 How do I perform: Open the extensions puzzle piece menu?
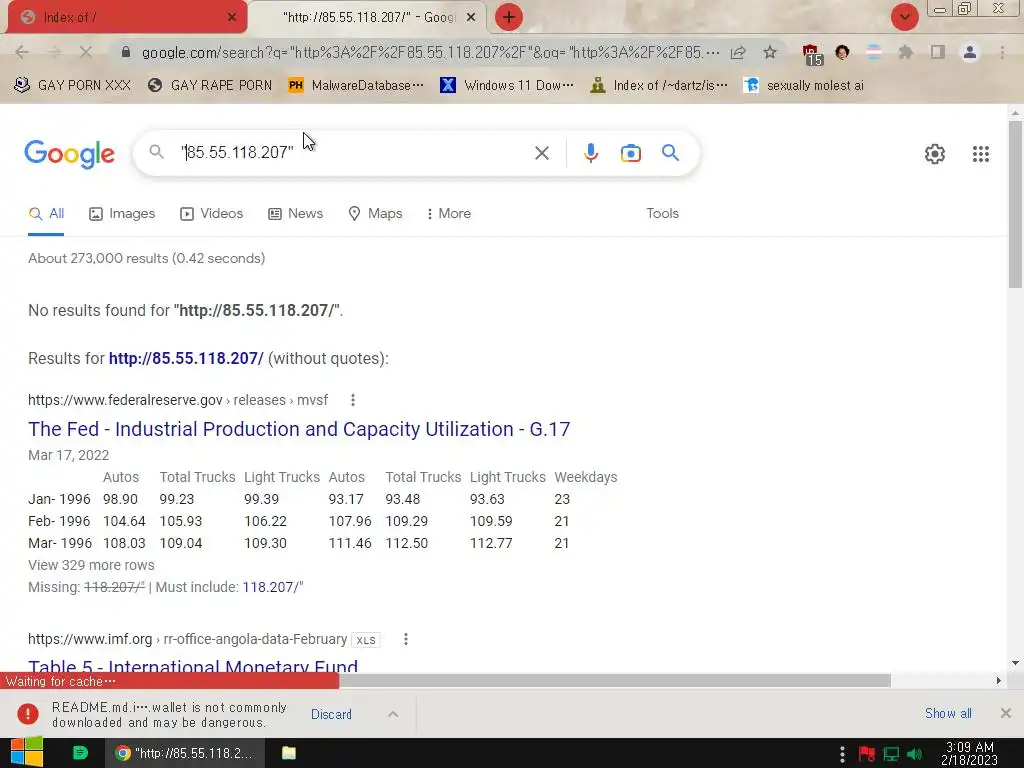click(905, 52)
